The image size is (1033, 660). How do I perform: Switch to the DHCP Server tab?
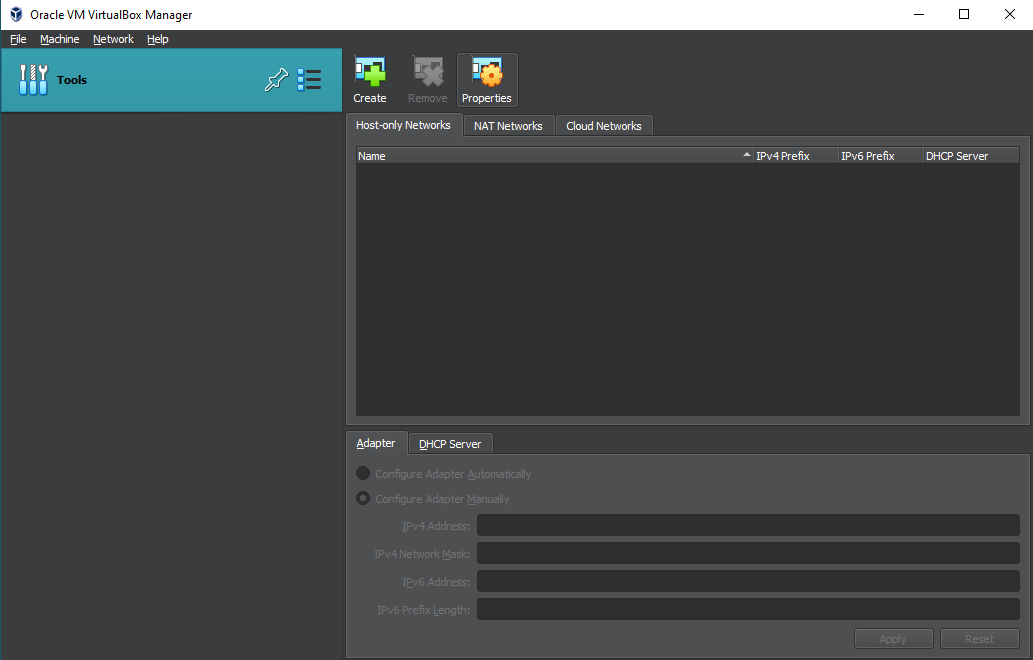[x=450, y=444]
